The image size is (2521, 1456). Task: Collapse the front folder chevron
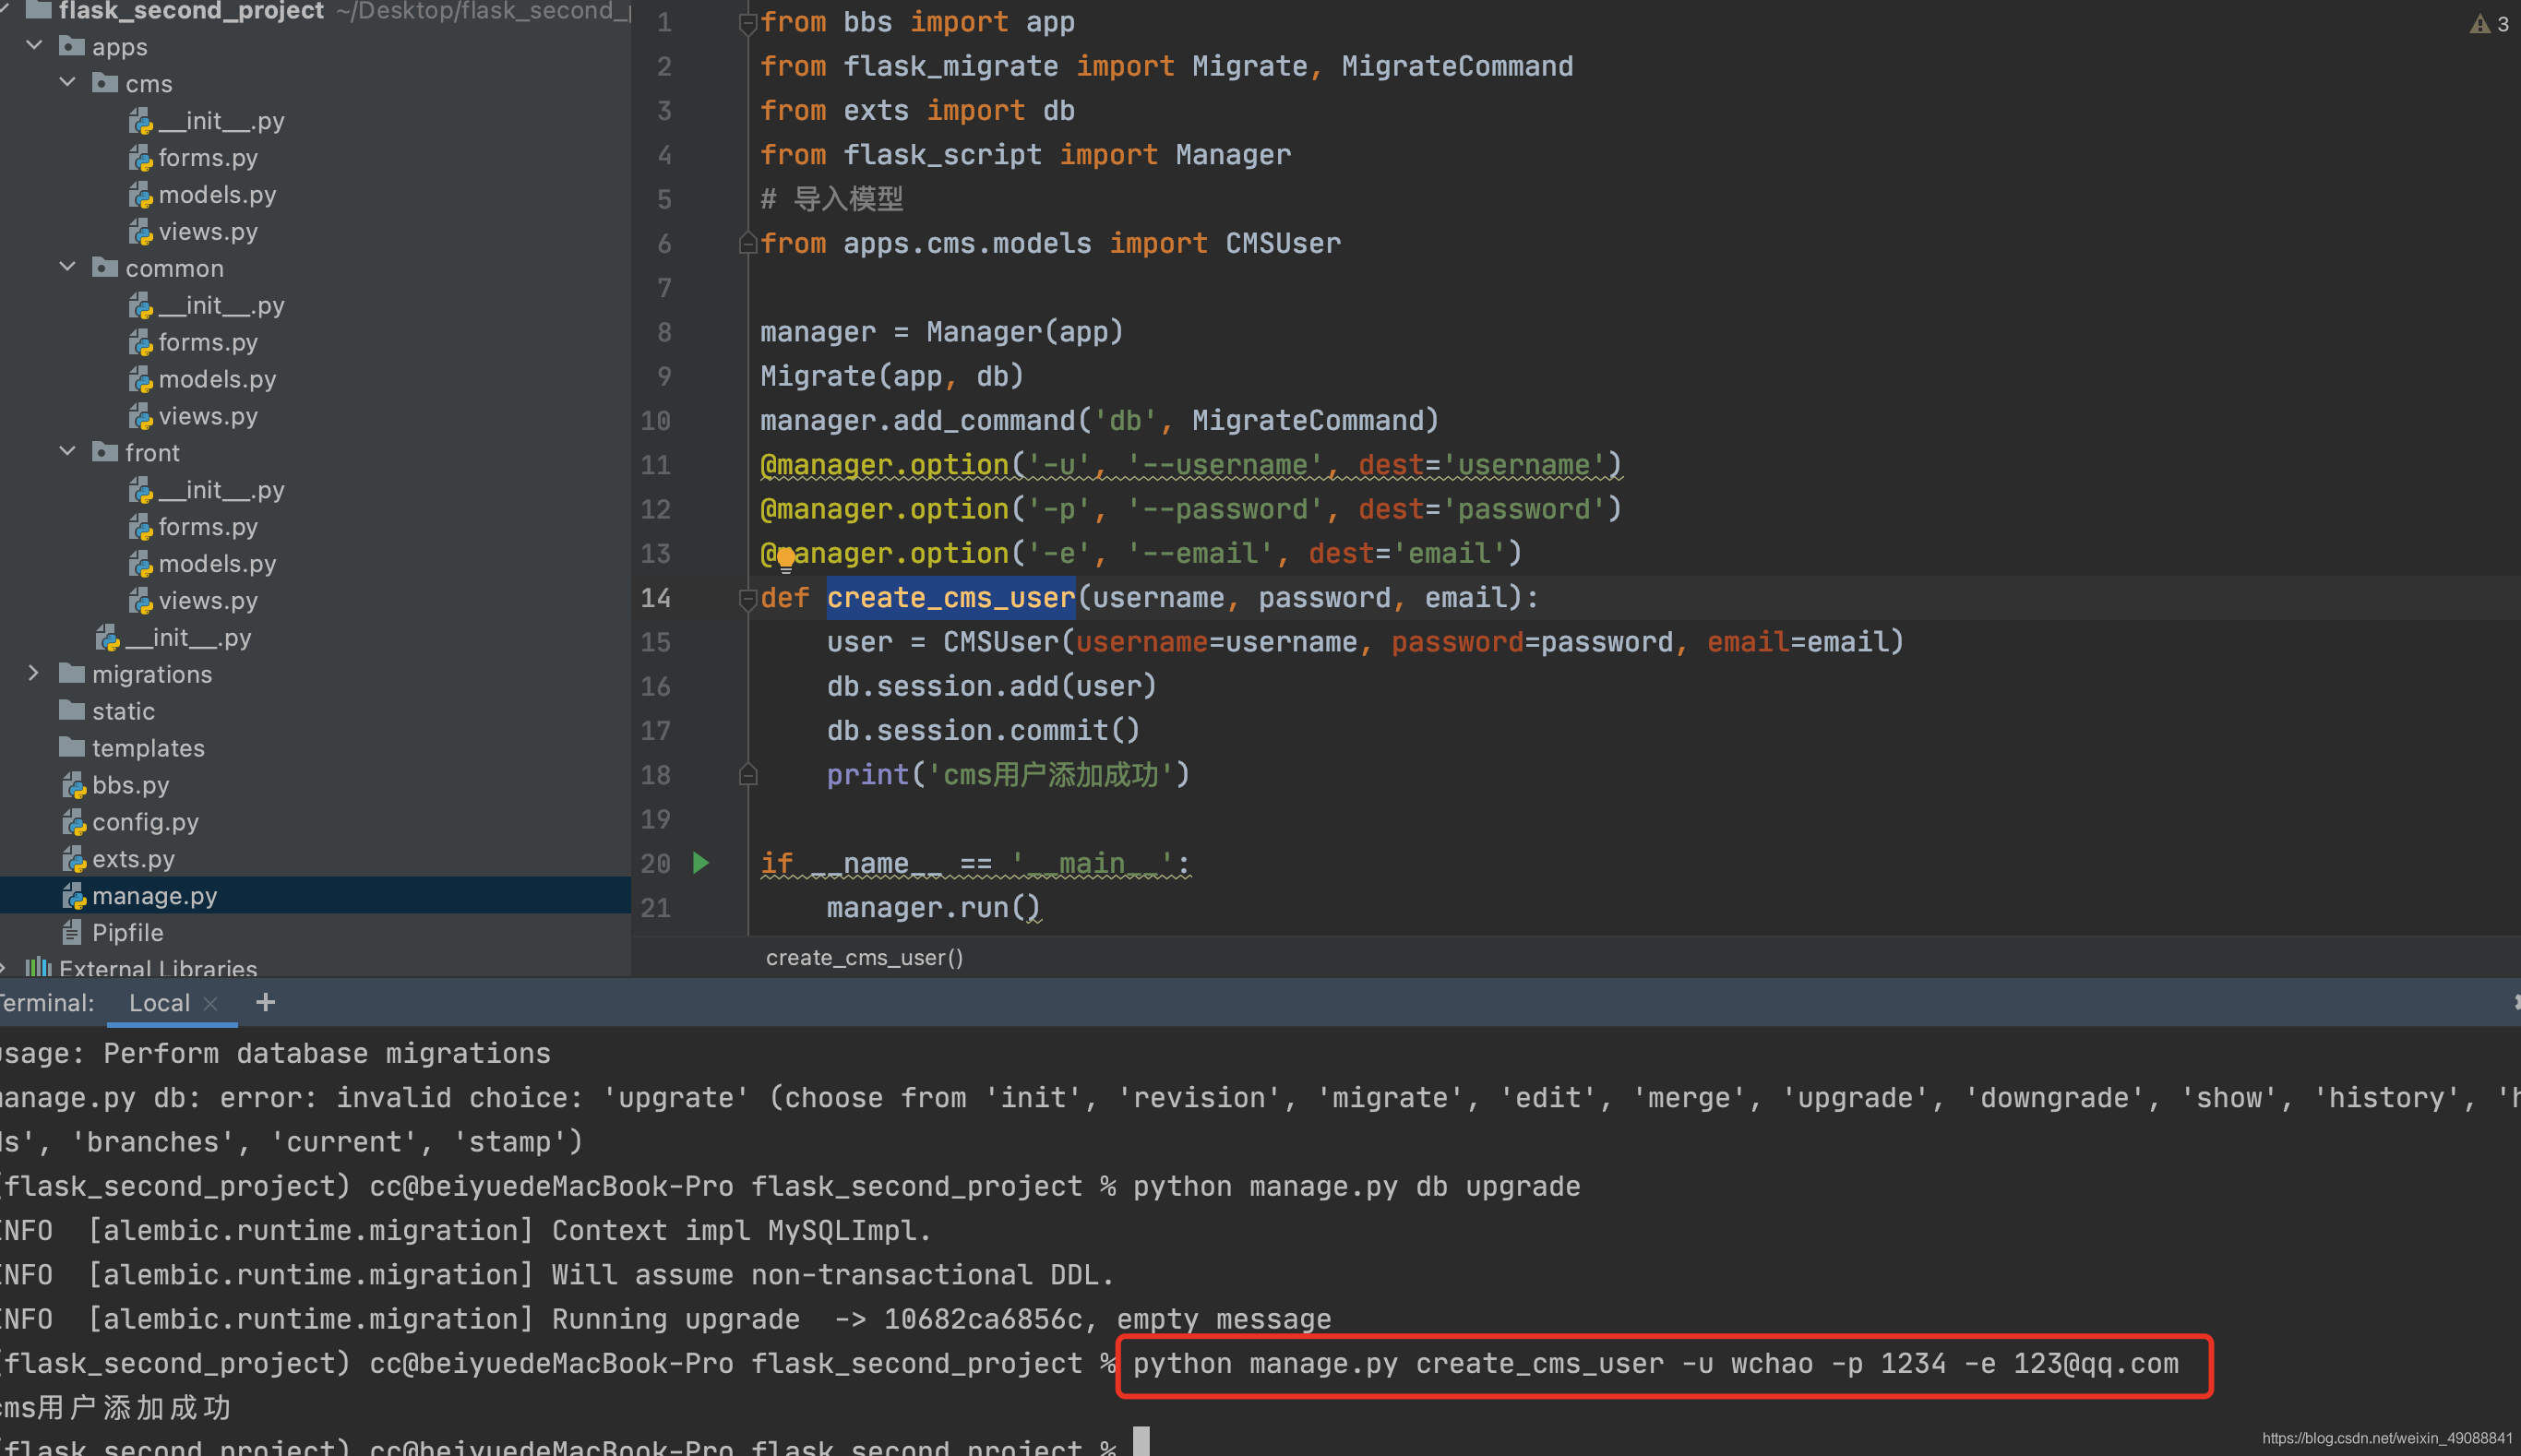67,451
